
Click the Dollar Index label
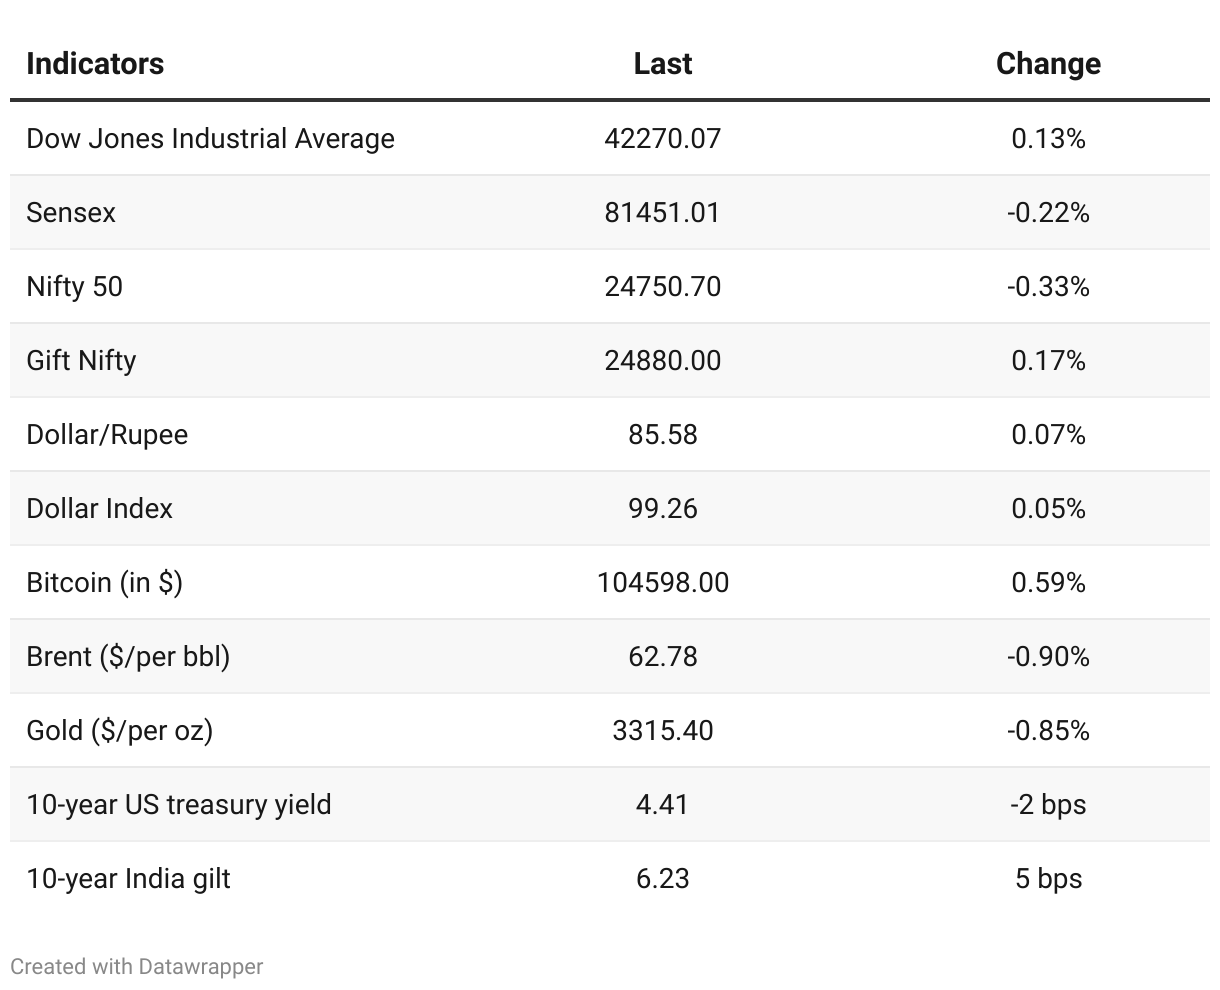(x=99, y=508)
